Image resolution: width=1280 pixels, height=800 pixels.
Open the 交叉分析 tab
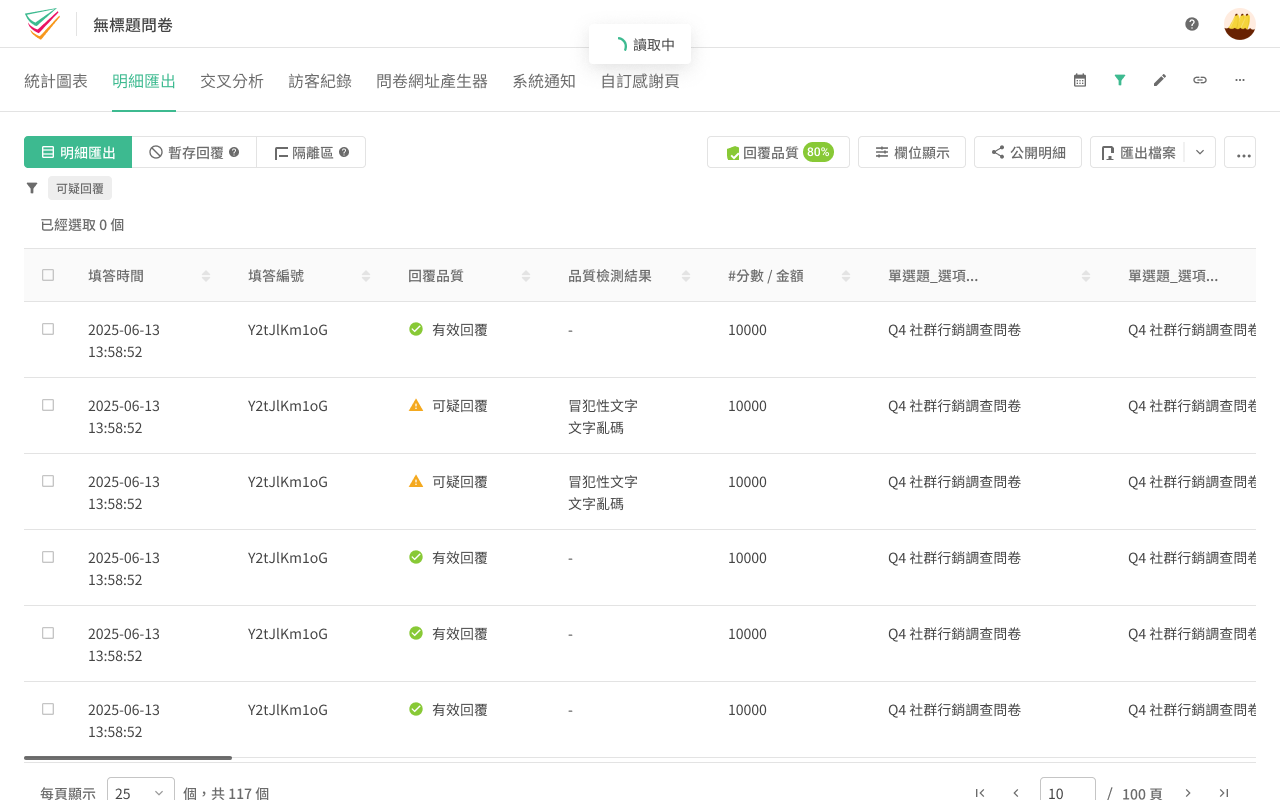(x=232, y=81)
